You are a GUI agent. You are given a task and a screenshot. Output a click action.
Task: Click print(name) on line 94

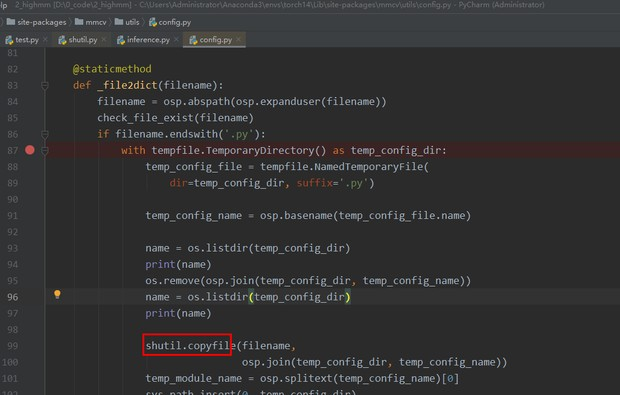(178, 265)
